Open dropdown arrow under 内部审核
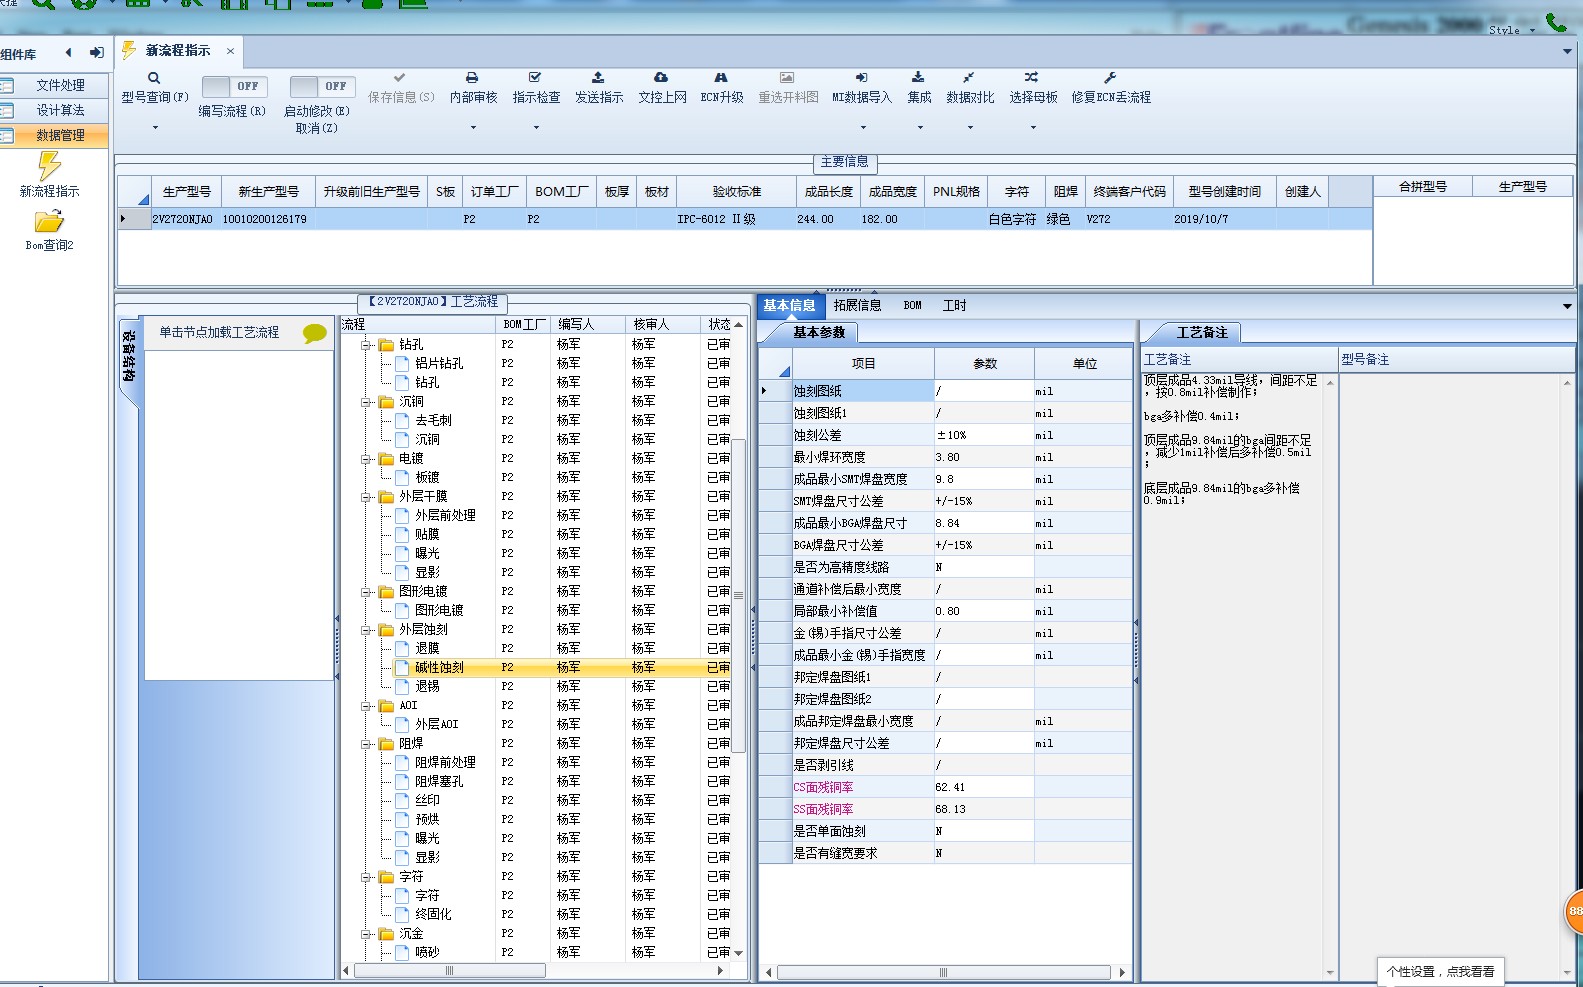The width and height of the screenshot is (1583, 987). tap(473, 128)
